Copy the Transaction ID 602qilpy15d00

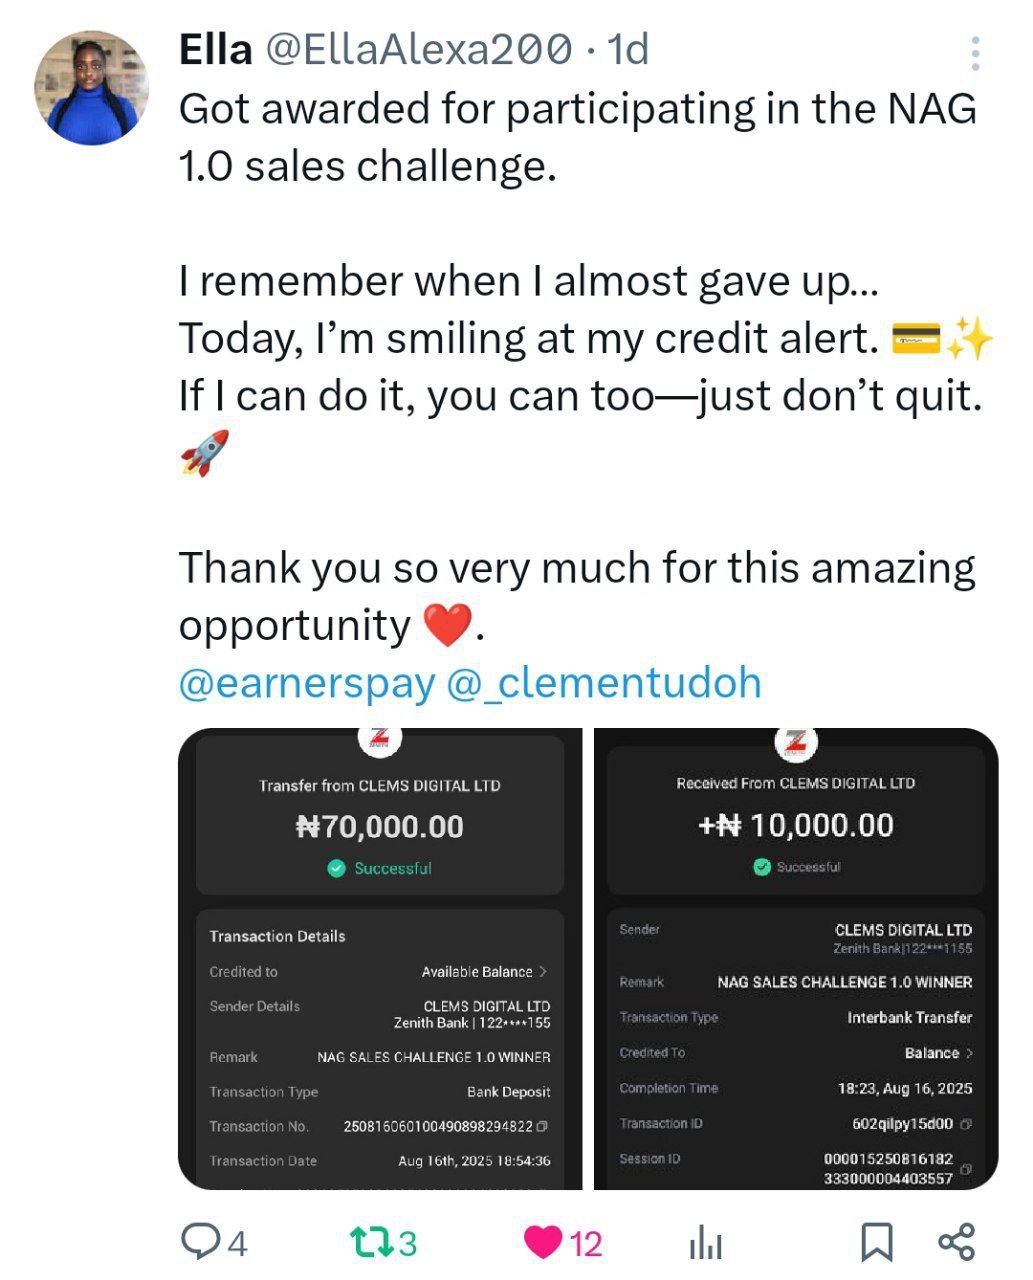(965, 1124)
